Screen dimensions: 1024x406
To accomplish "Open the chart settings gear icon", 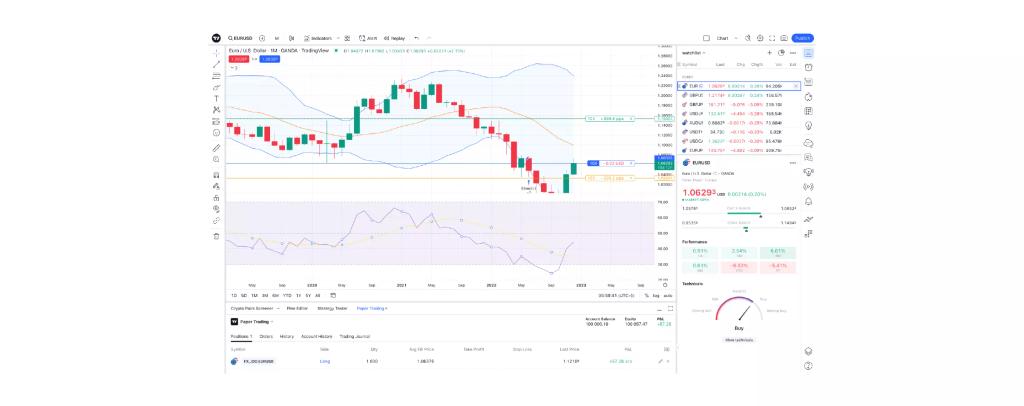I will point(760,39).
